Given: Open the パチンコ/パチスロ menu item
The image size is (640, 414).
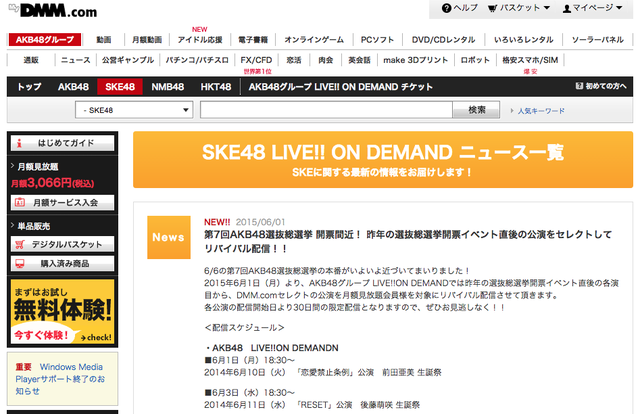Looking at the screenshot, I should point(197,60).
